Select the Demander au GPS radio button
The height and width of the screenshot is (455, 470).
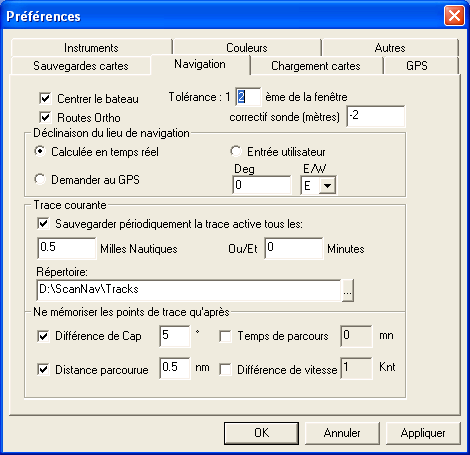click(40, 179)
